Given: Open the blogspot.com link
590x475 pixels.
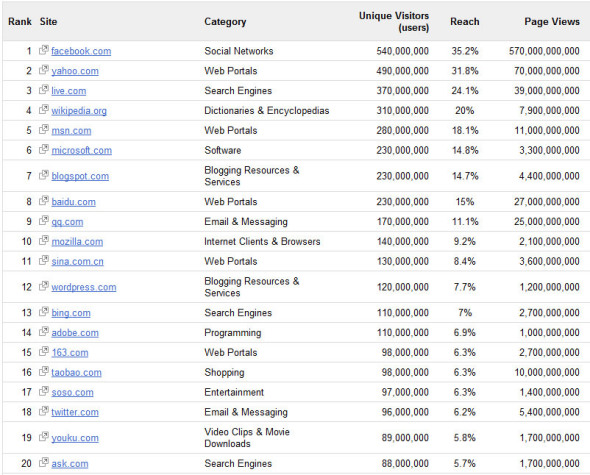Looking at the screenshot, I should (x=80, y=176).
